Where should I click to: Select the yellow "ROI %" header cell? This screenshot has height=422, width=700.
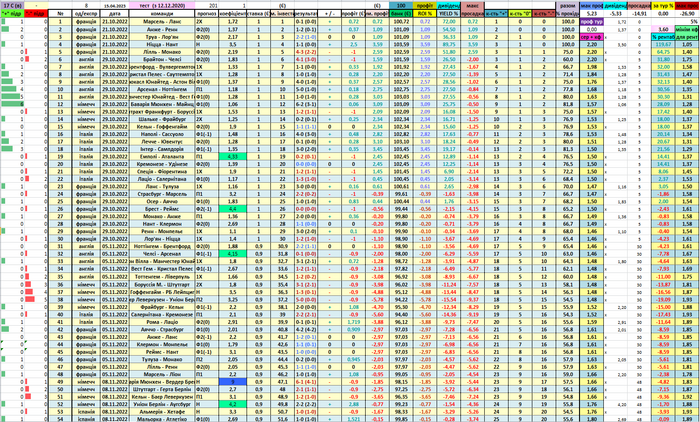click(425, 14)
